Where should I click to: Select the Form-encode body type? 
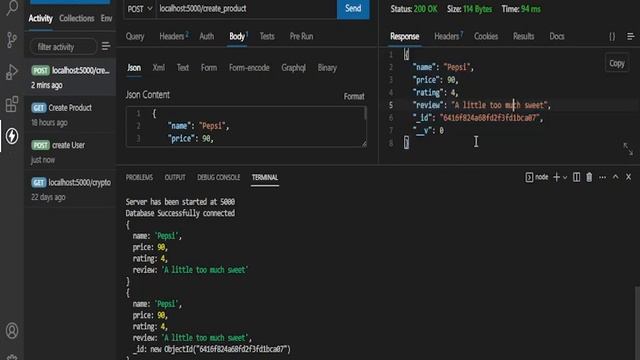[249, 68]
